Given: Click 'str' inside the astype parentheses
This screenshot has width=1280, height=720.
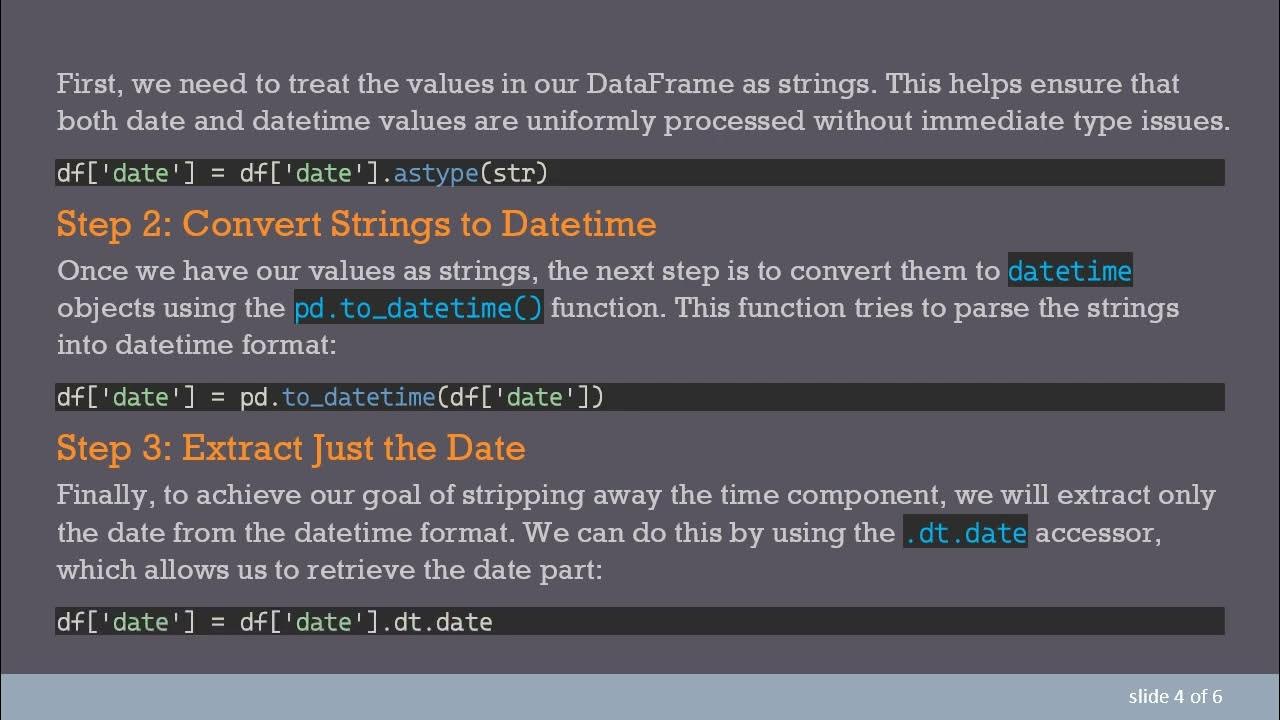Looking at the screenshot, I should (514, 173).
